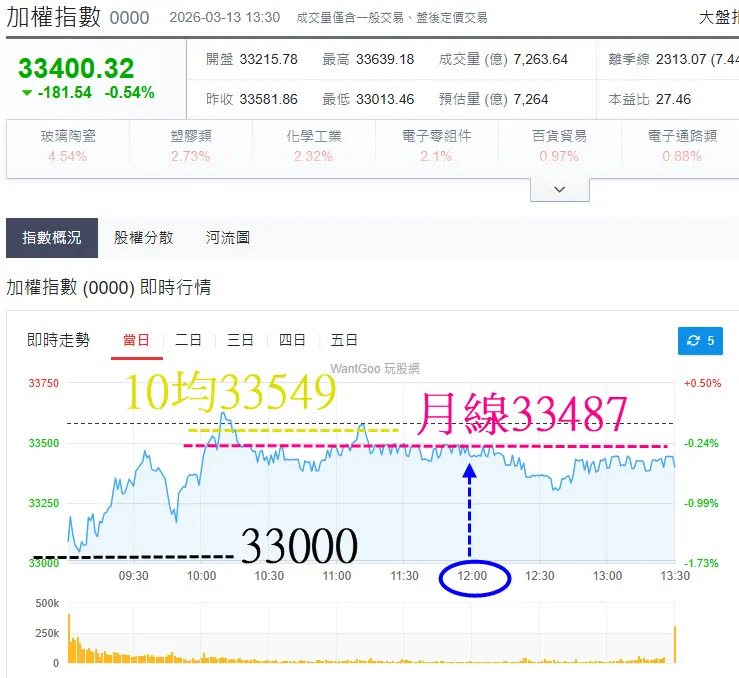Viewport: 739px width, 678px height.
Task: Open the 電子零組件 sector at 2.1%
Action: 437,146
